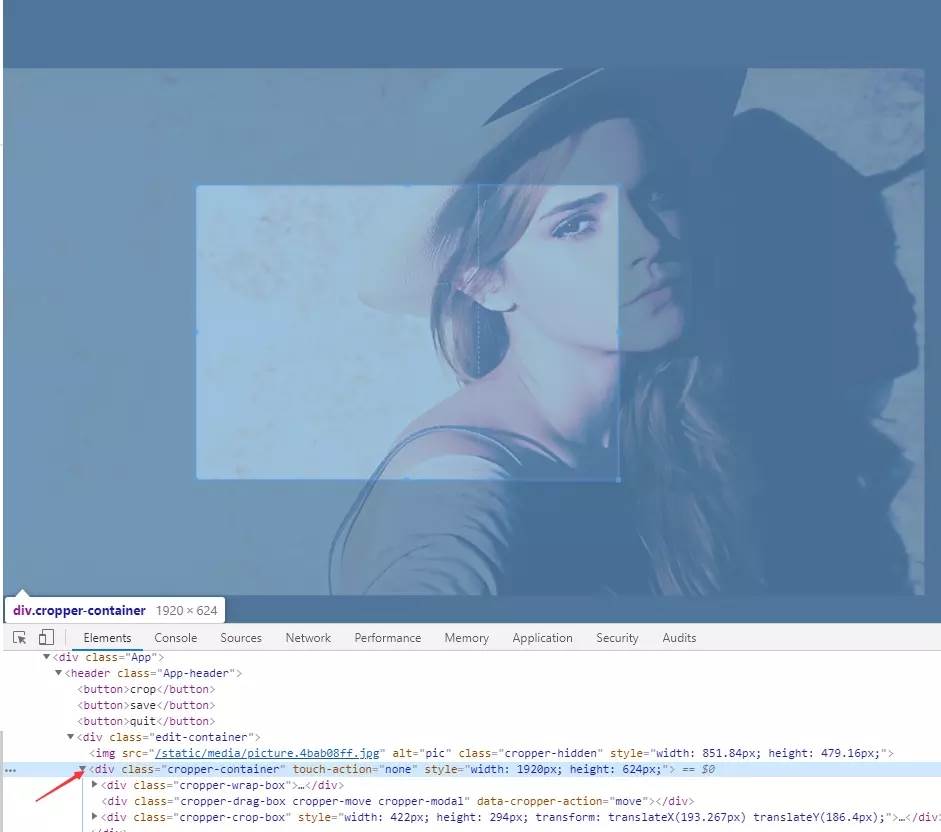Switch to the Console tab

point(175,638)
